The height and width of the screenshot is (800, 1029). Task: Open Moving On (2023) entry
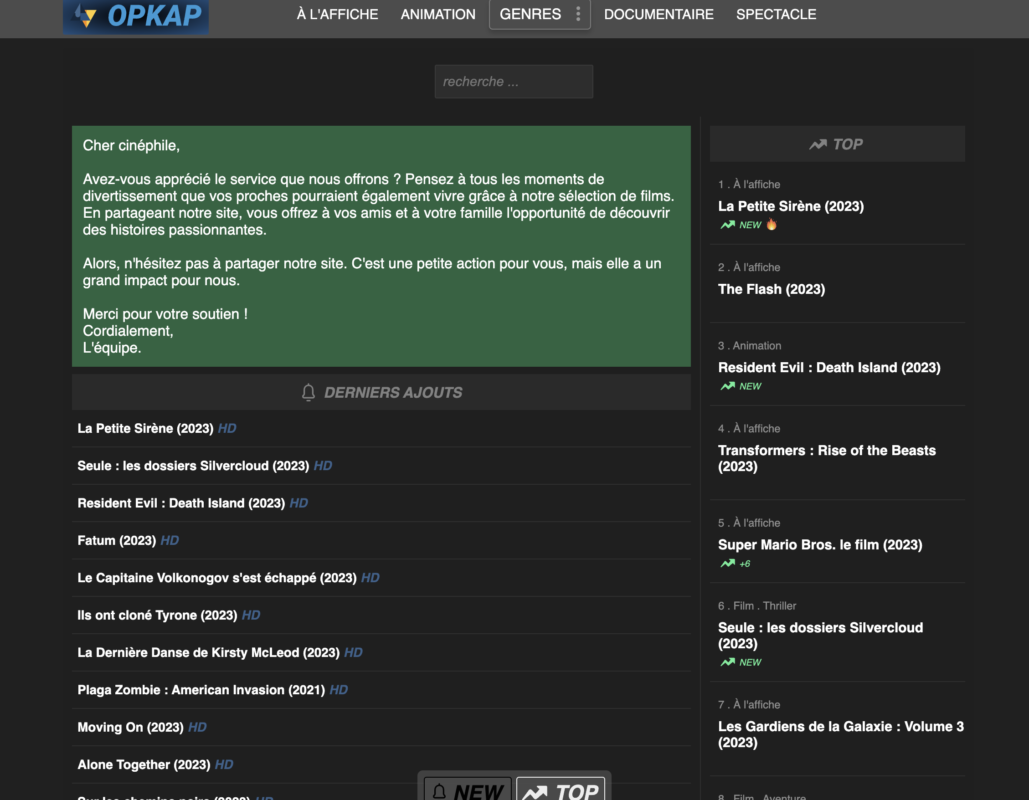(131, 727)
